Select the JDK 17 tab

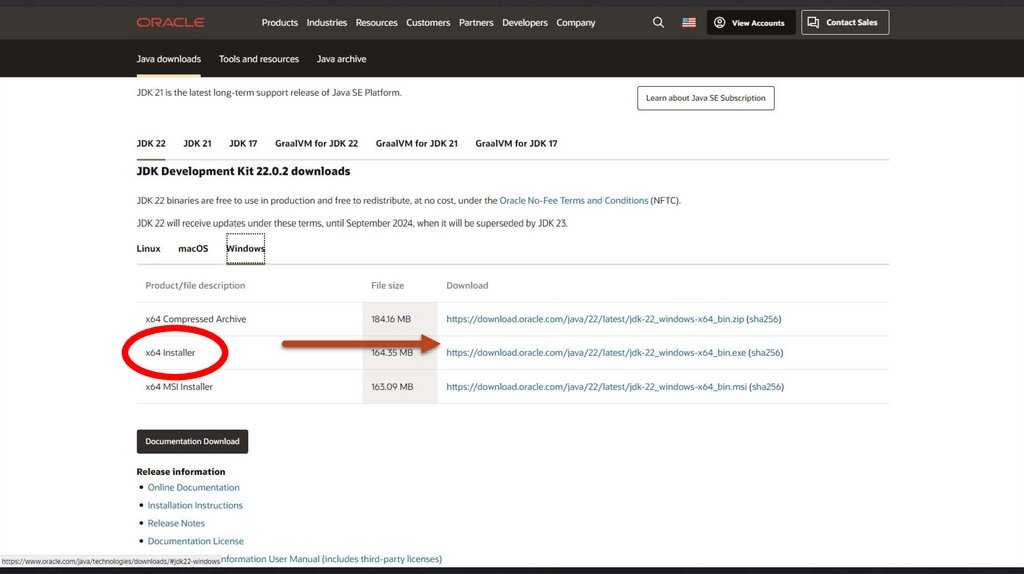coord(243,143)
